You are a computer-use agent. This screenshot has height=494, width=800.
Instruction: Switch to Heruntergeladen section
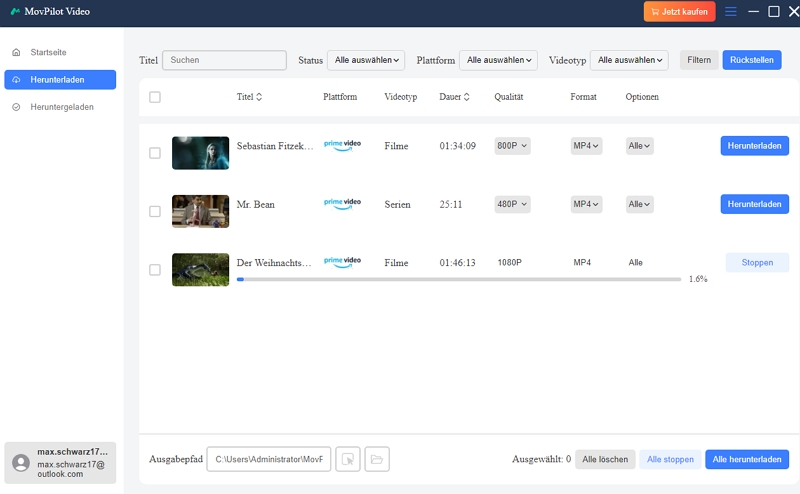point(60,106)
